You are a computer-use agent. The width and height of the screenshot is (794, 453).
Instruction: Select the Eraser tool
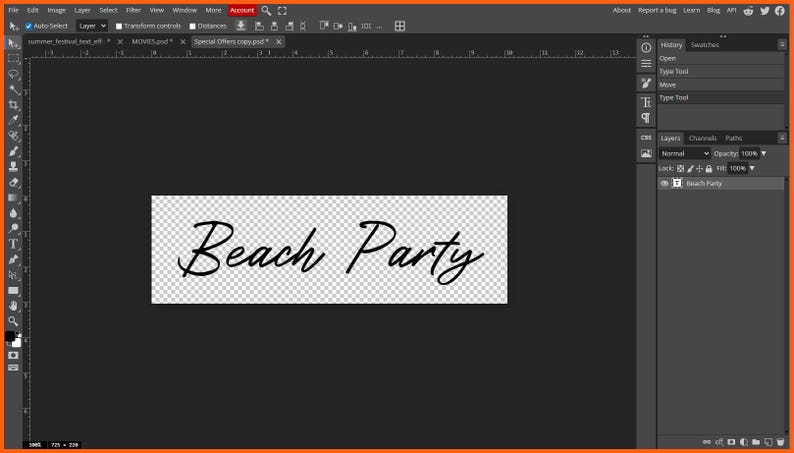[x=14, y=182]
